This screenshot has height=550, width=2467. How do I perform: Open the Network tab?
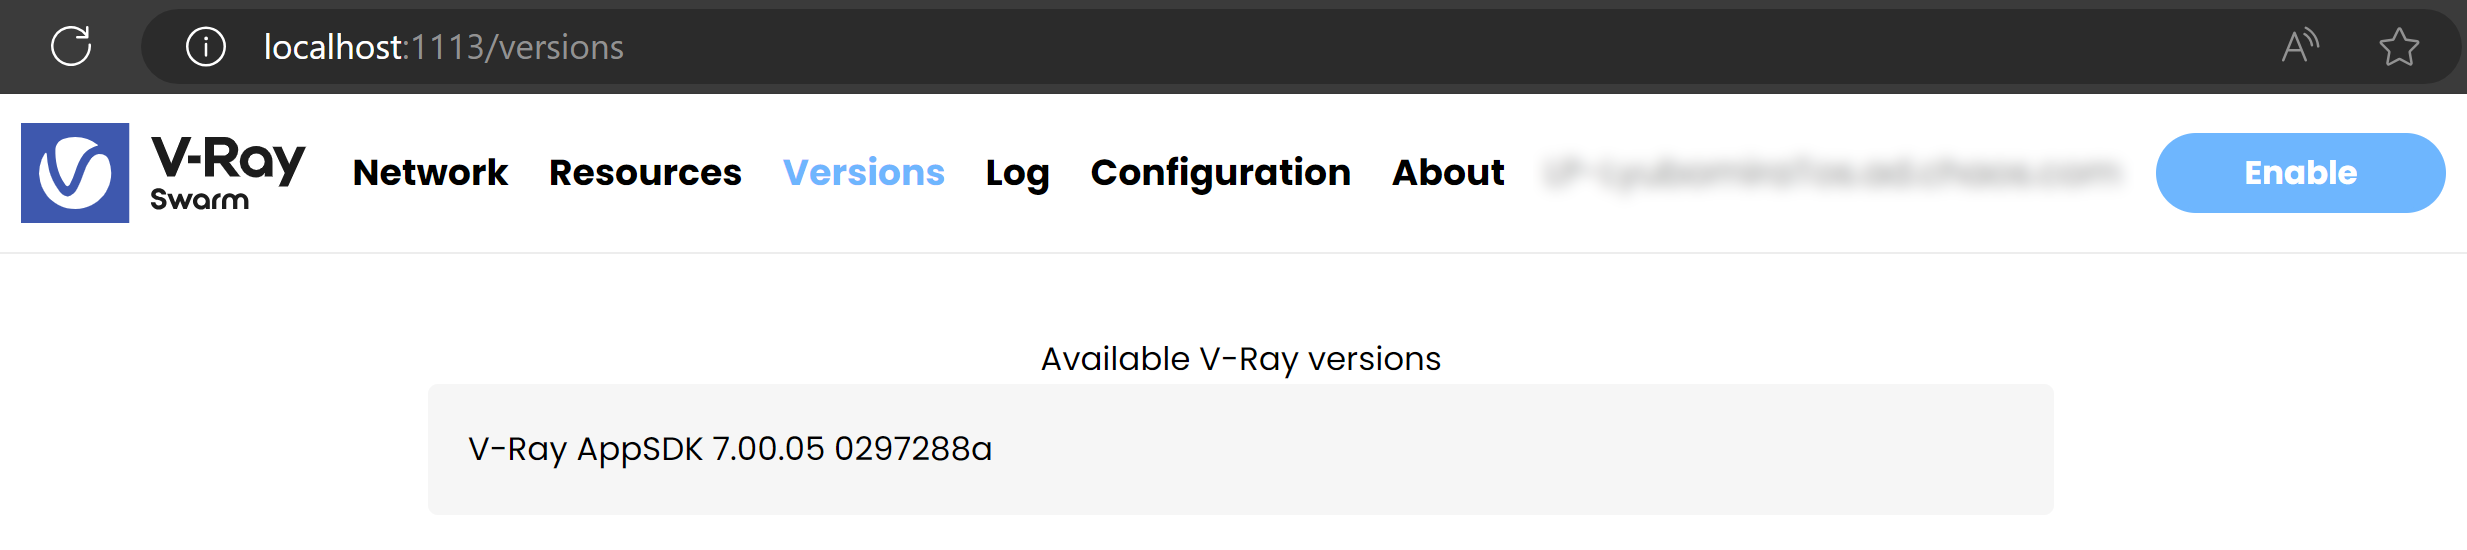point(430,173)
